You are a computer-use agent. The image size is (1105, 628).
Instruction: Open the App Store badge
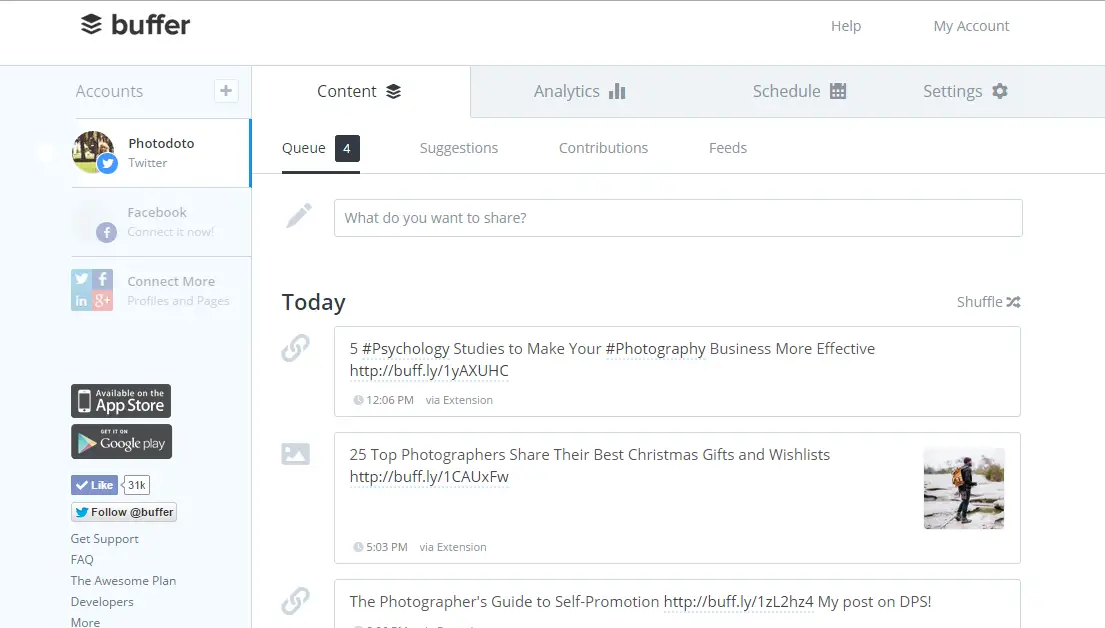pos(121,401)
